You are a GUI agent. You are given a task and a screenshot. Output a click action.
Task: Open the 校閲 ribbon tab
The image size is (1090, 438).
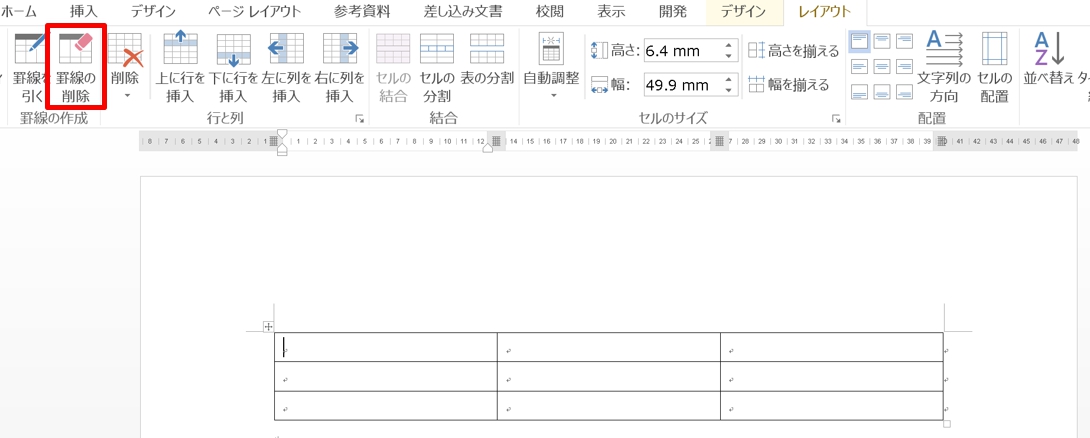(x=550, y=12)
